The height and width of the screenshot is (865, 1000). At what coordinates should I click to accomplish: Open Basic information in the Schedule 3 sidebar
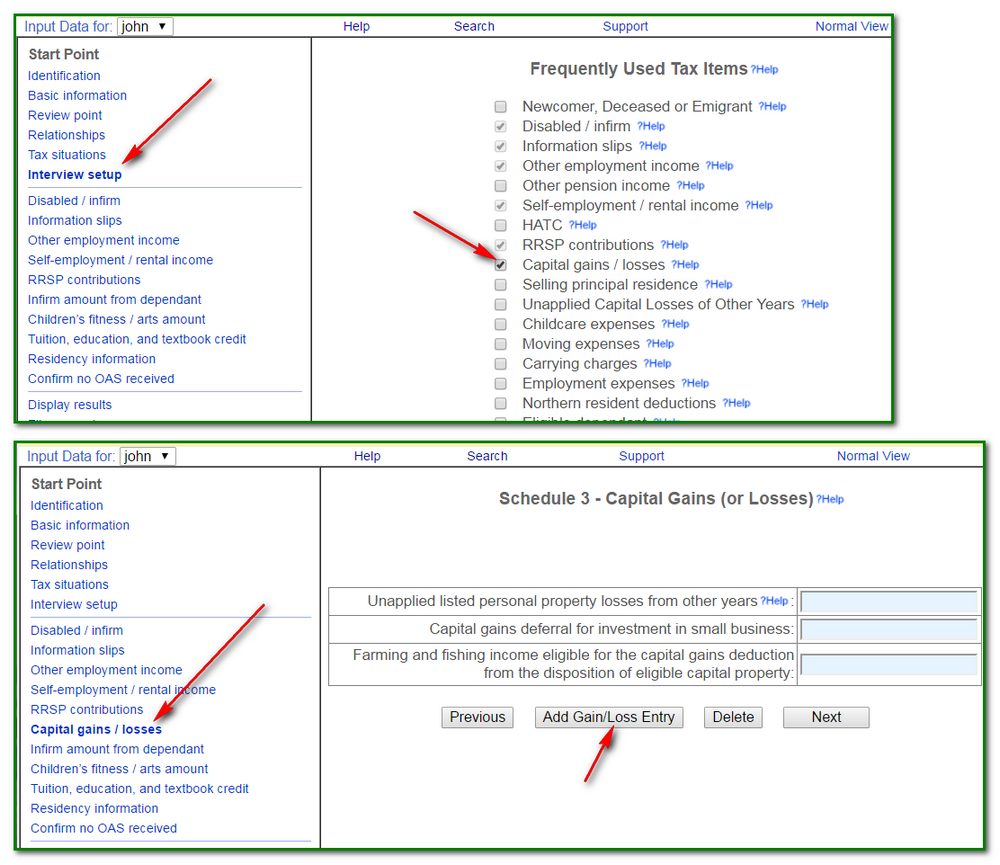(x=80, y=525)
